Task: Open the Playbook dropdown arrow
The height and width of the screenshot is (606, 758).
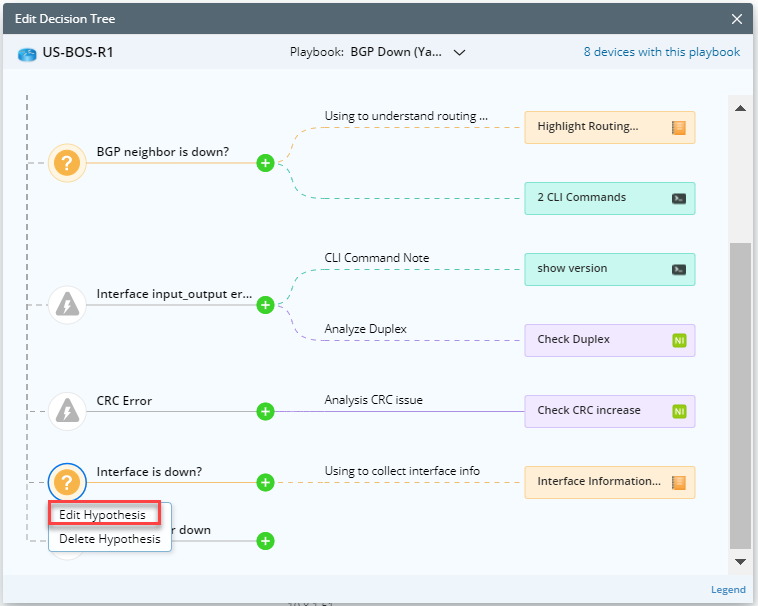Action: coord(459,52)
